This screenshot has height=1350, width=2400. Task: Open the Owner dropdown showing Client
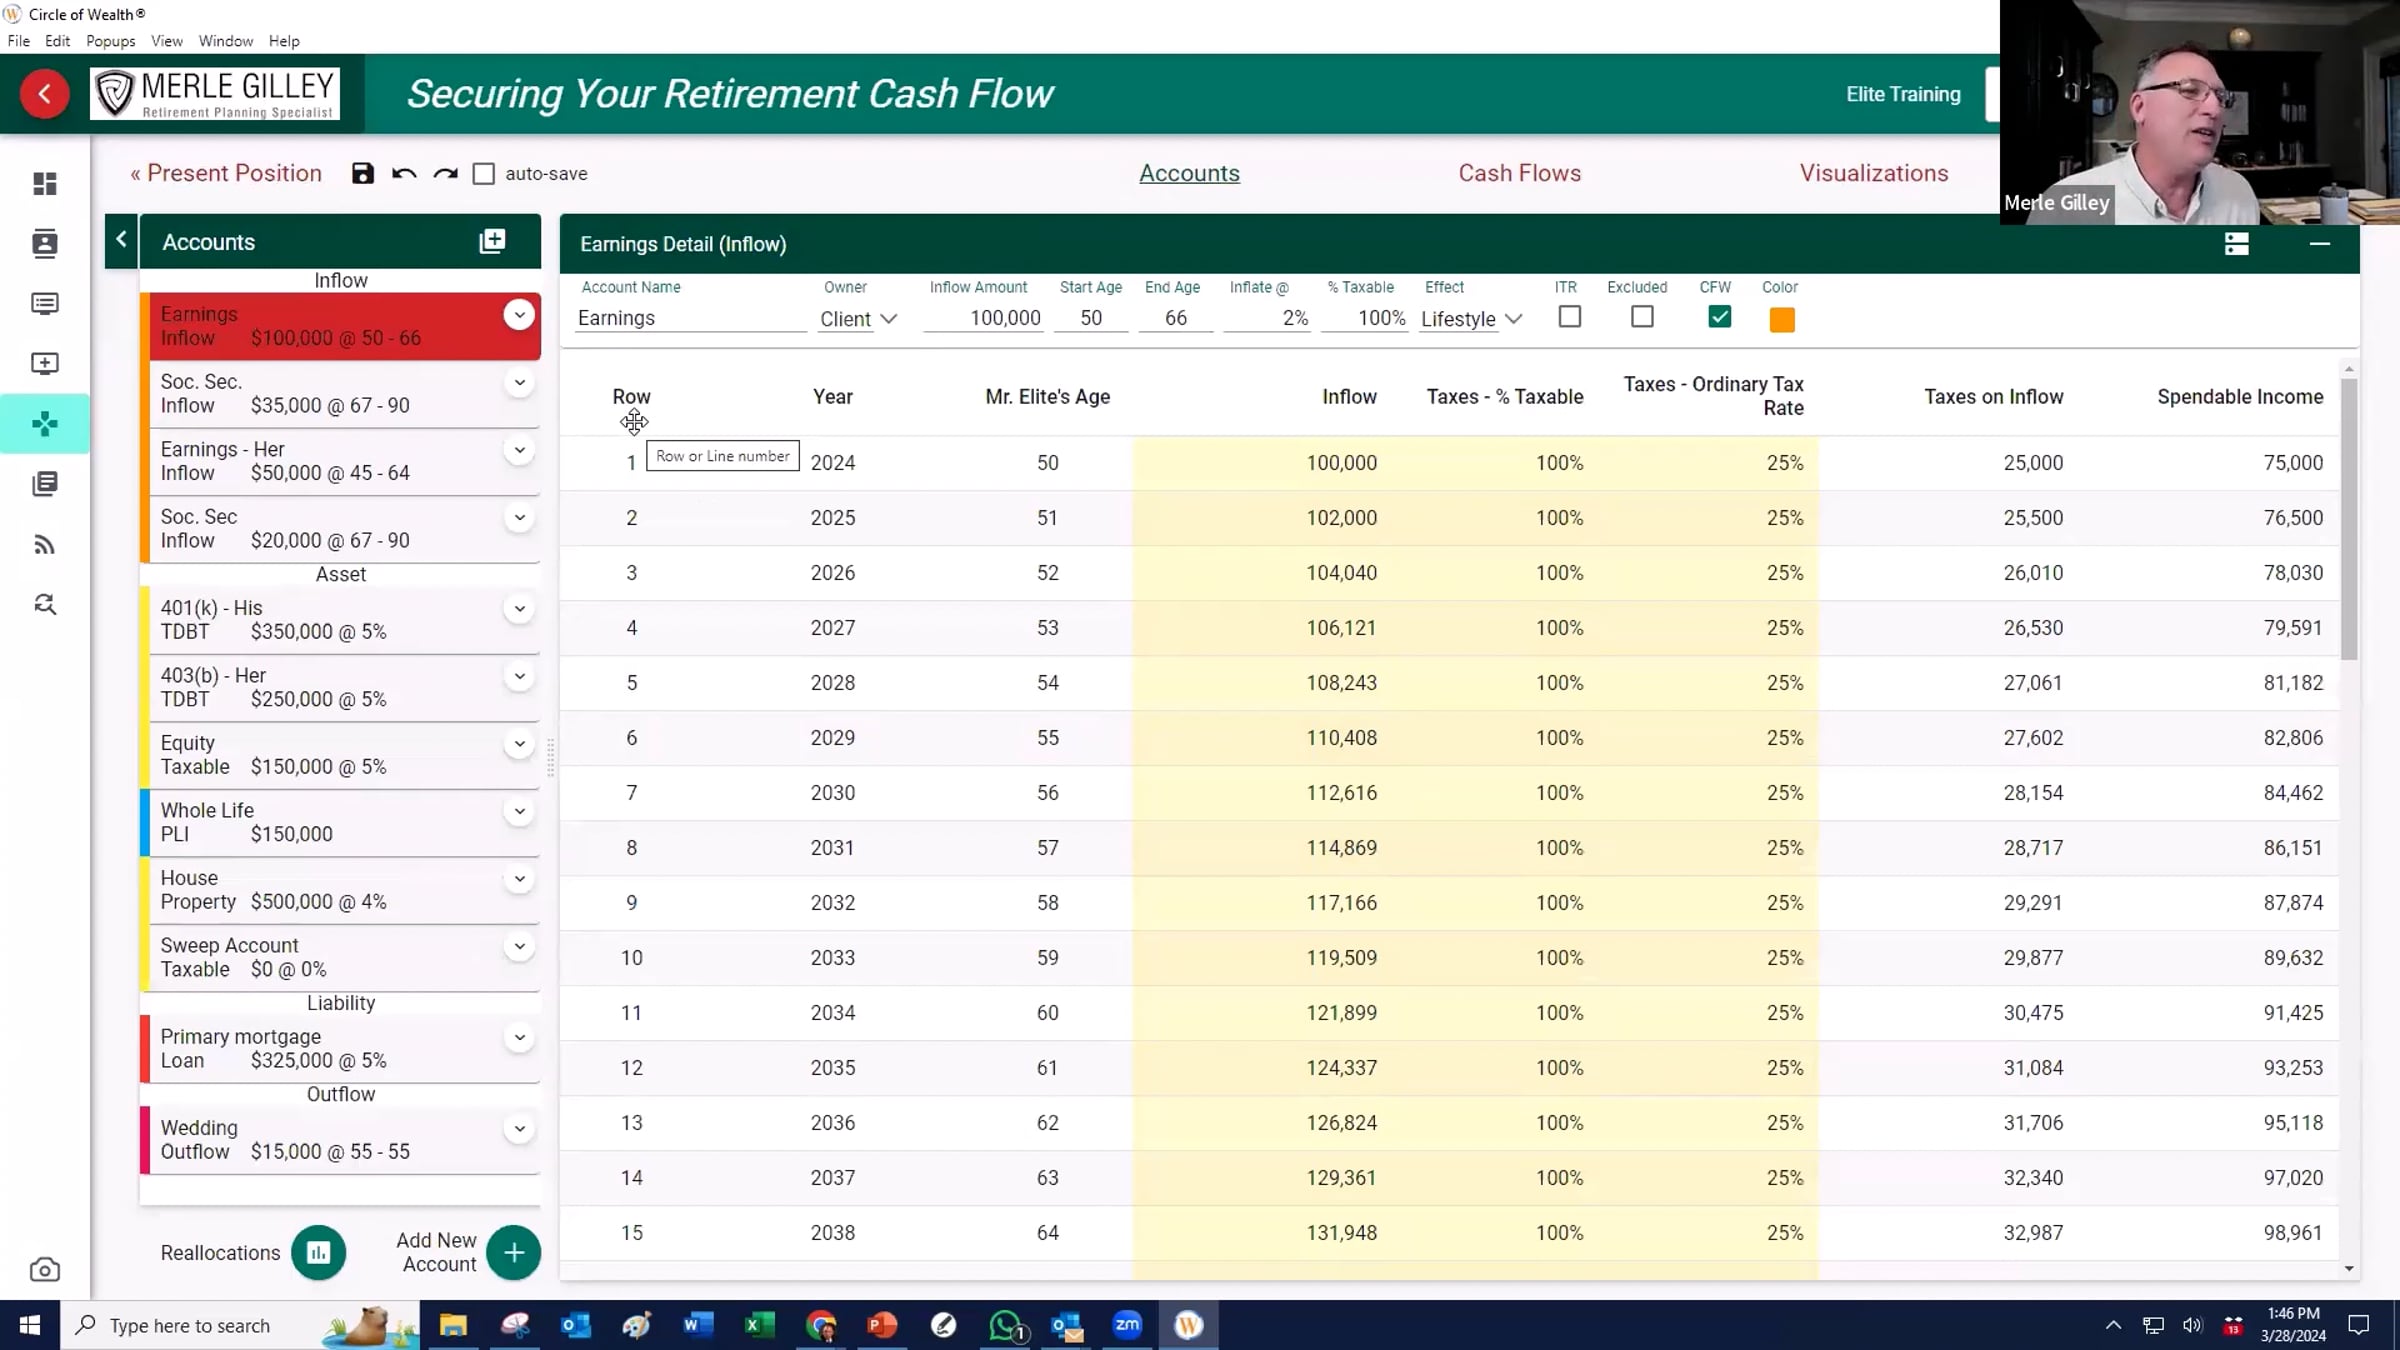click(858, 319)
